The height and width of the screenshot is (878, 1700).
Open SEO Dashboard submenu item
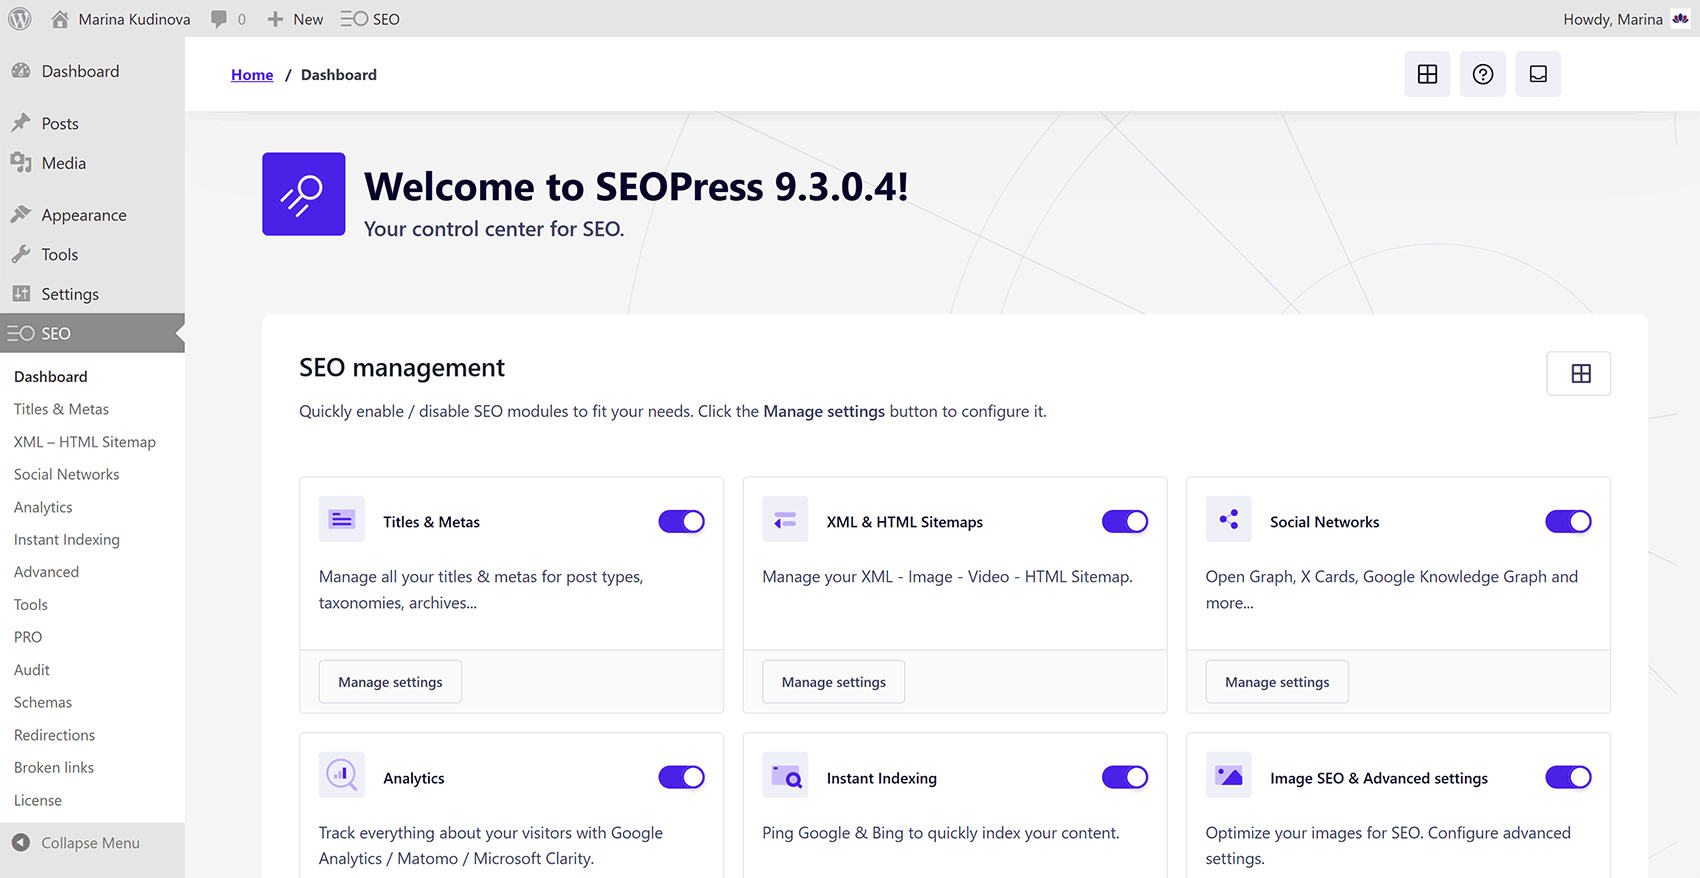51,377
